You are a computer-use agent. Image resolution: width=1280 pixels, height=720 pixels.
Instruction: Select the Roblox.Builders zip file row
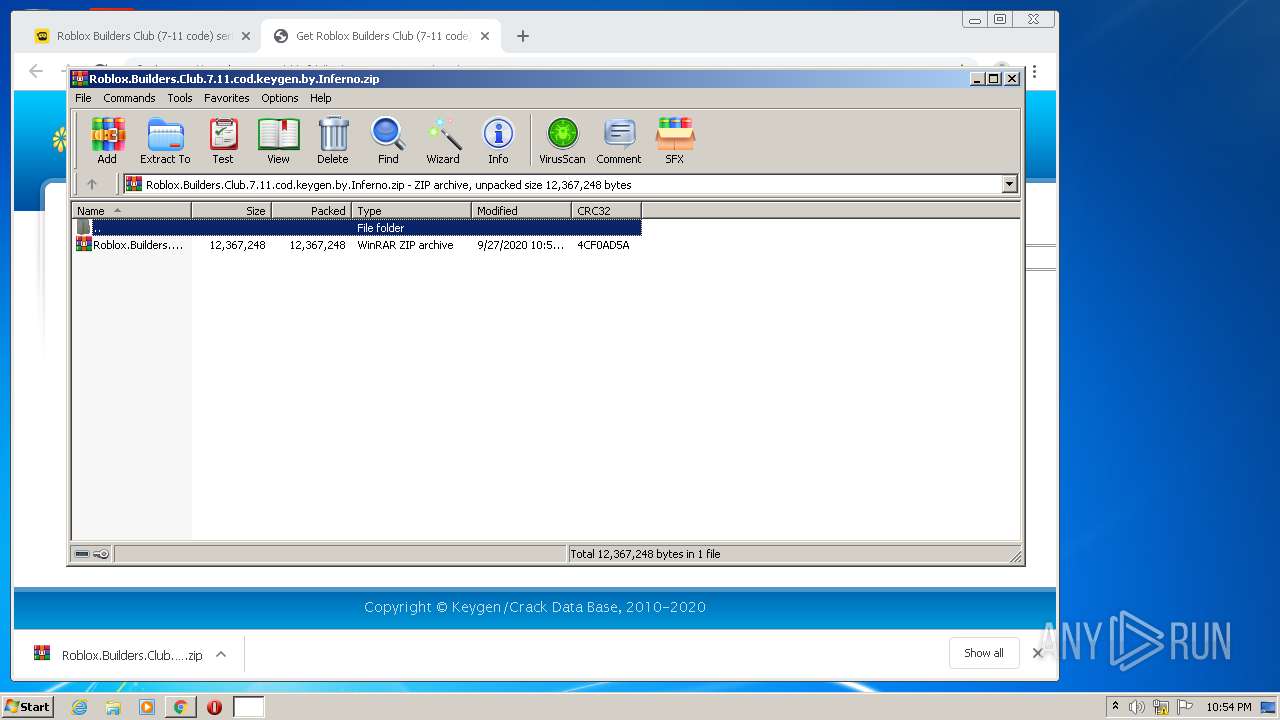[357, 245]
